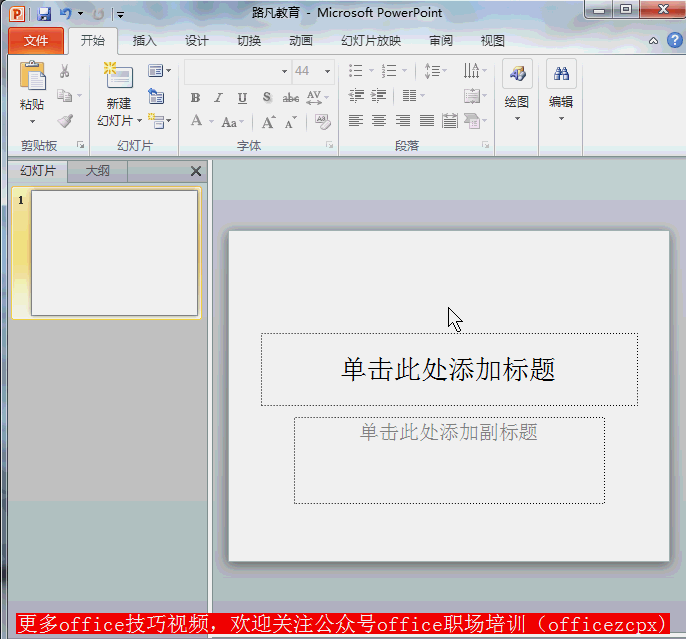686x639 pixels.
Task: Save the presentation with the floppy disk icon
Action: (44, 14)
